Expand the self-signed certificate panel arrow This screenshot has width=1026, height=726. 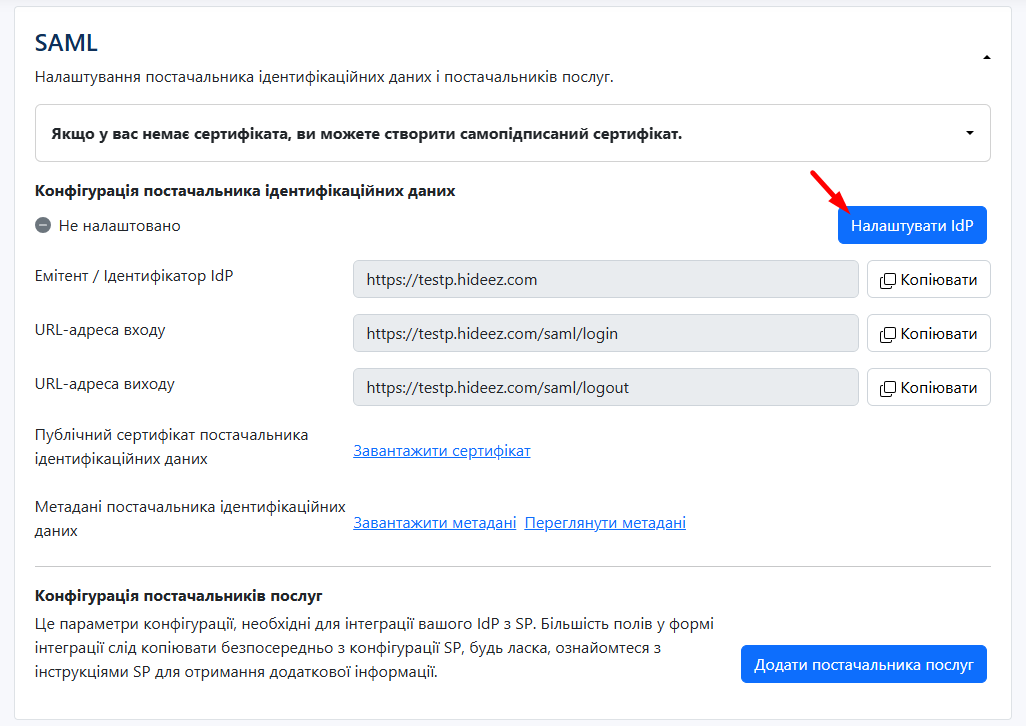click(x=969, y=133)
